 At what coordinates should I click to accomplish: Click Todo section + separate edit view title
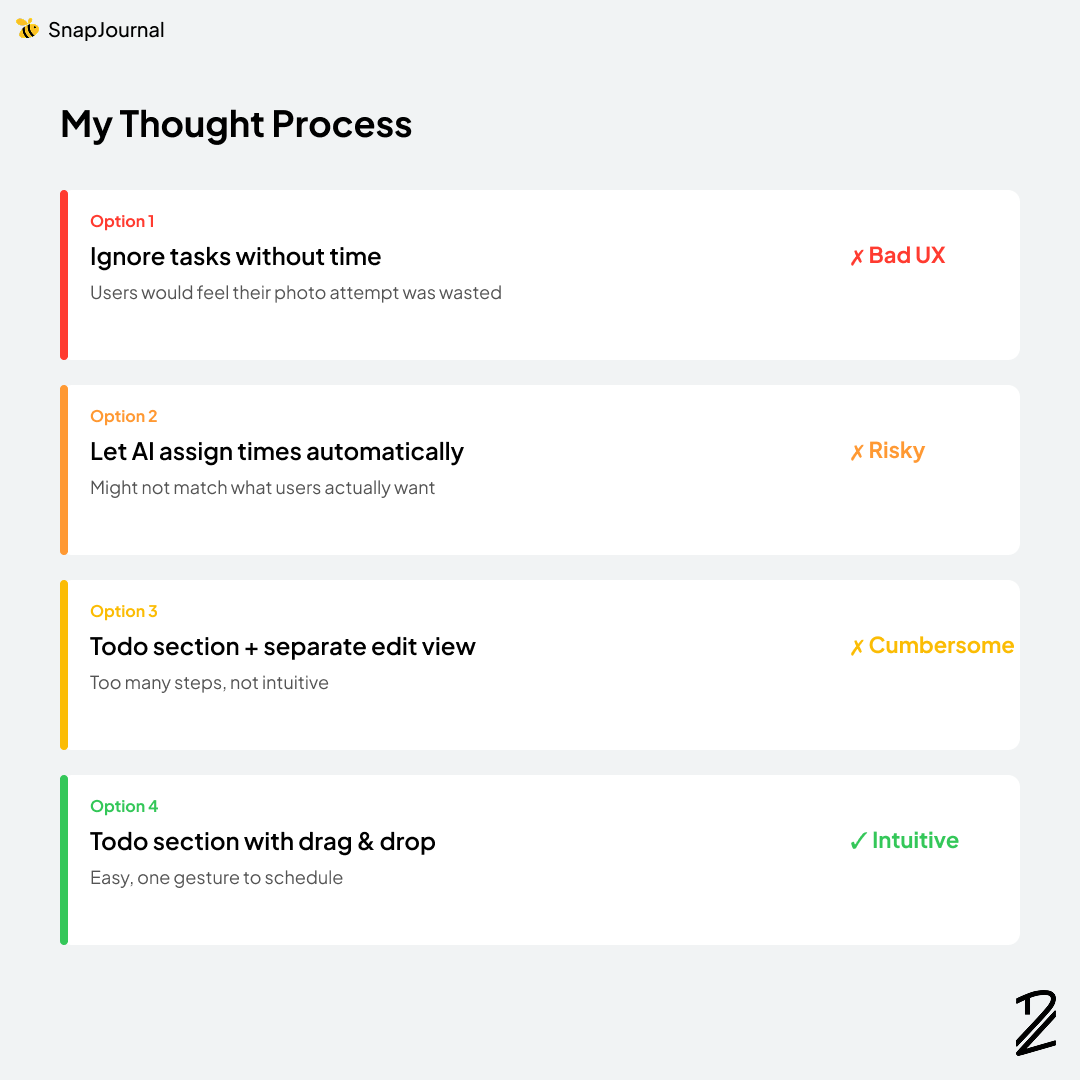283,647
